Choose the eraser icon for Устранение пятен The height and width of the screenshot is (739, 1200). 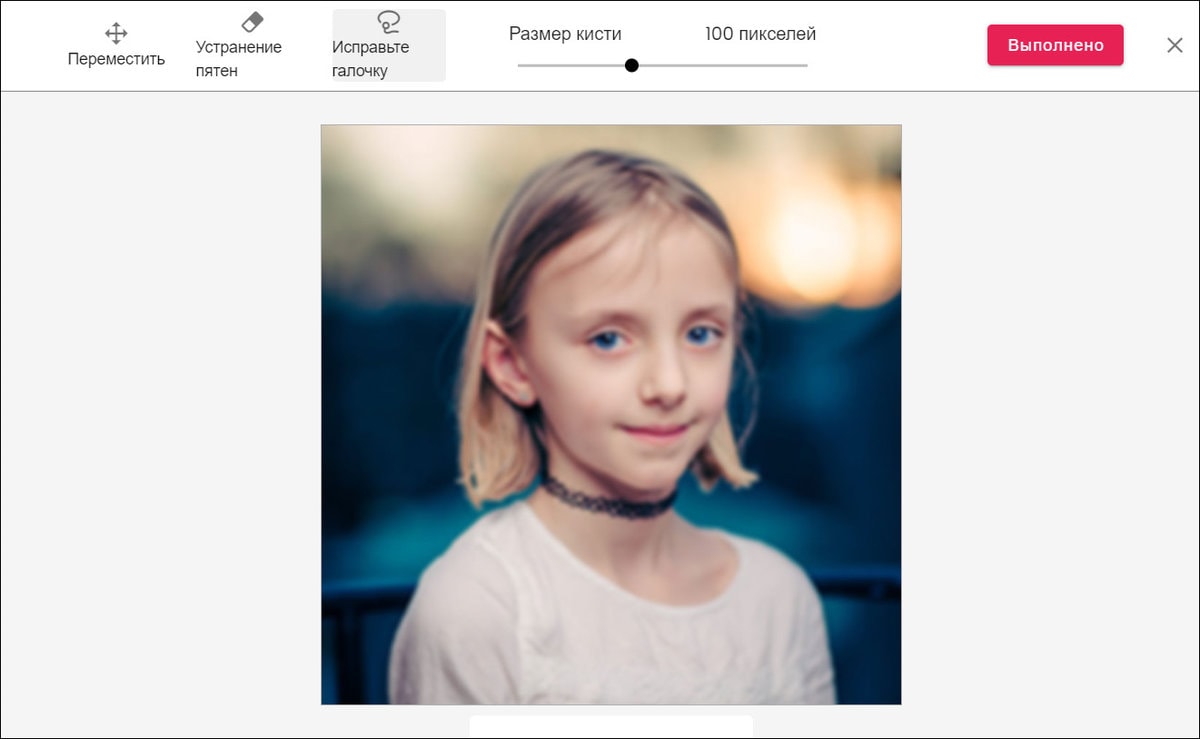(252, 22)
